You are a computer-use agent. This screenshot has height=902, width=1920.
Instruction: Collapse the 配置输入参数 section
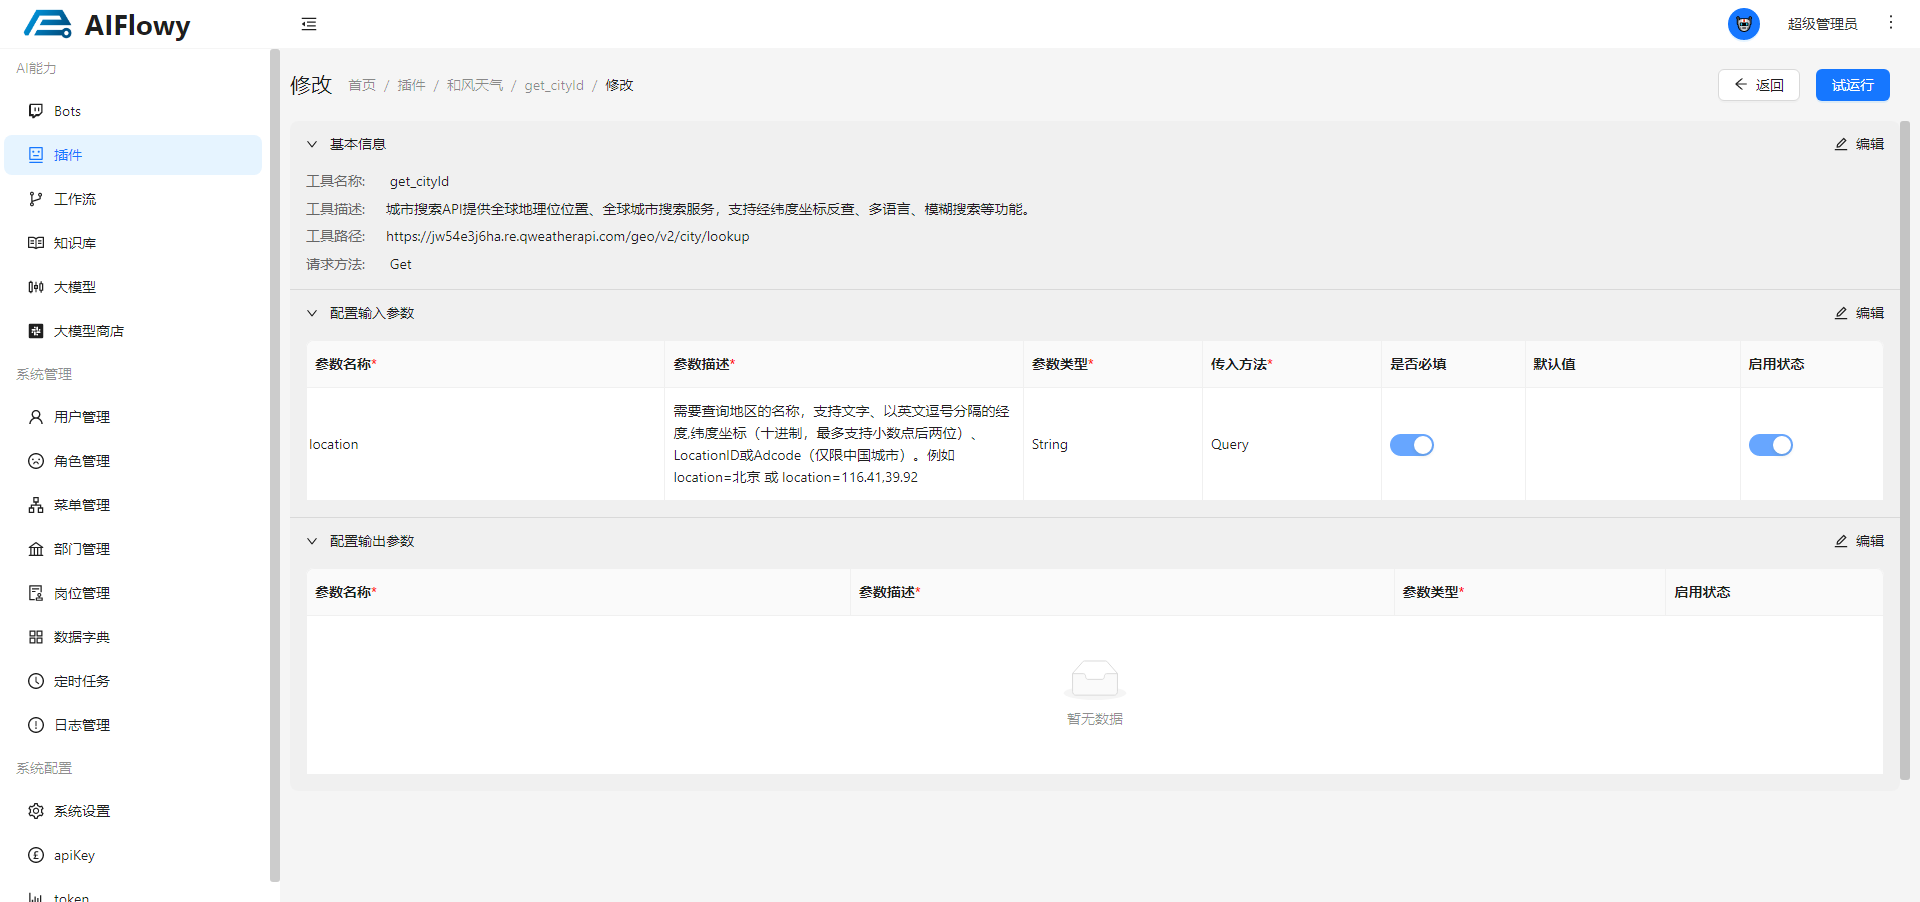pos(312,313)
